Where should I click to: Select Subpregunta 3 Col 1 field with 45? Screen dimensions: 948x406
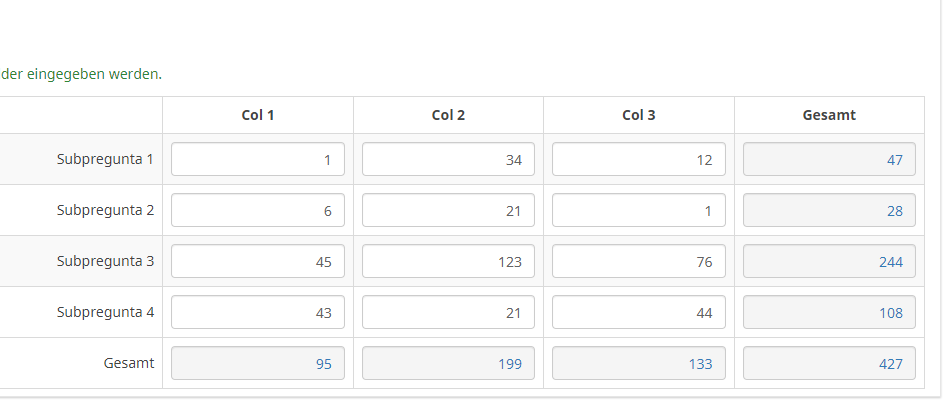point(258,261)
